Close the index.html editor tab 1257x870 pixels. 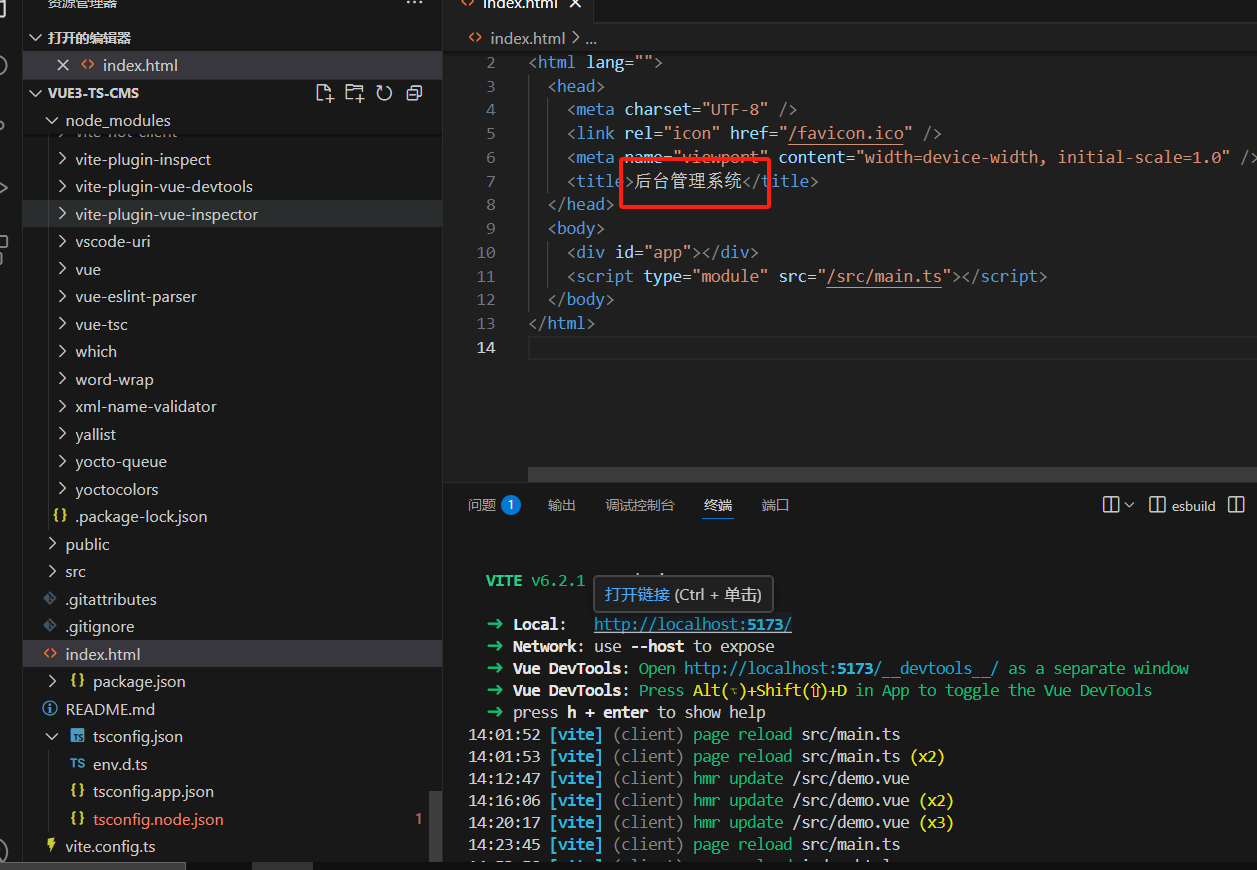pyautogui.click(x=575, y=4)
